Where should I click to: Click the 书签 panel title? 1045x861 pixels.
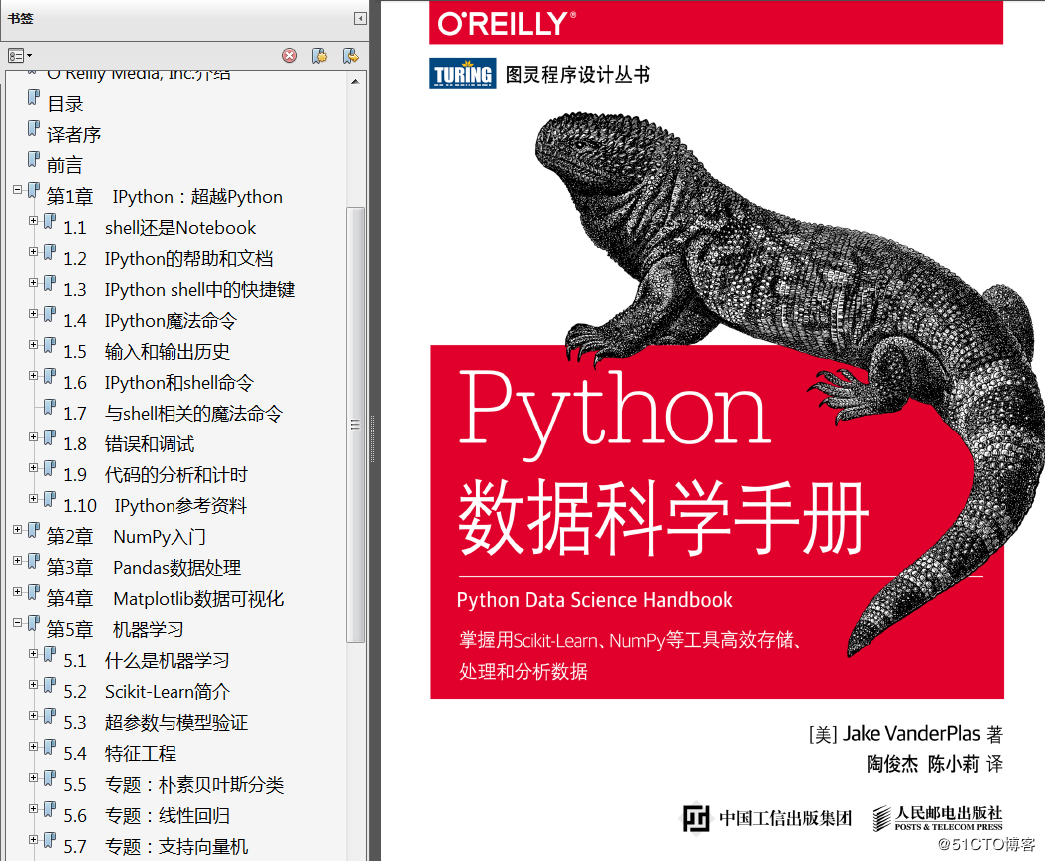(x=20, y=19)
